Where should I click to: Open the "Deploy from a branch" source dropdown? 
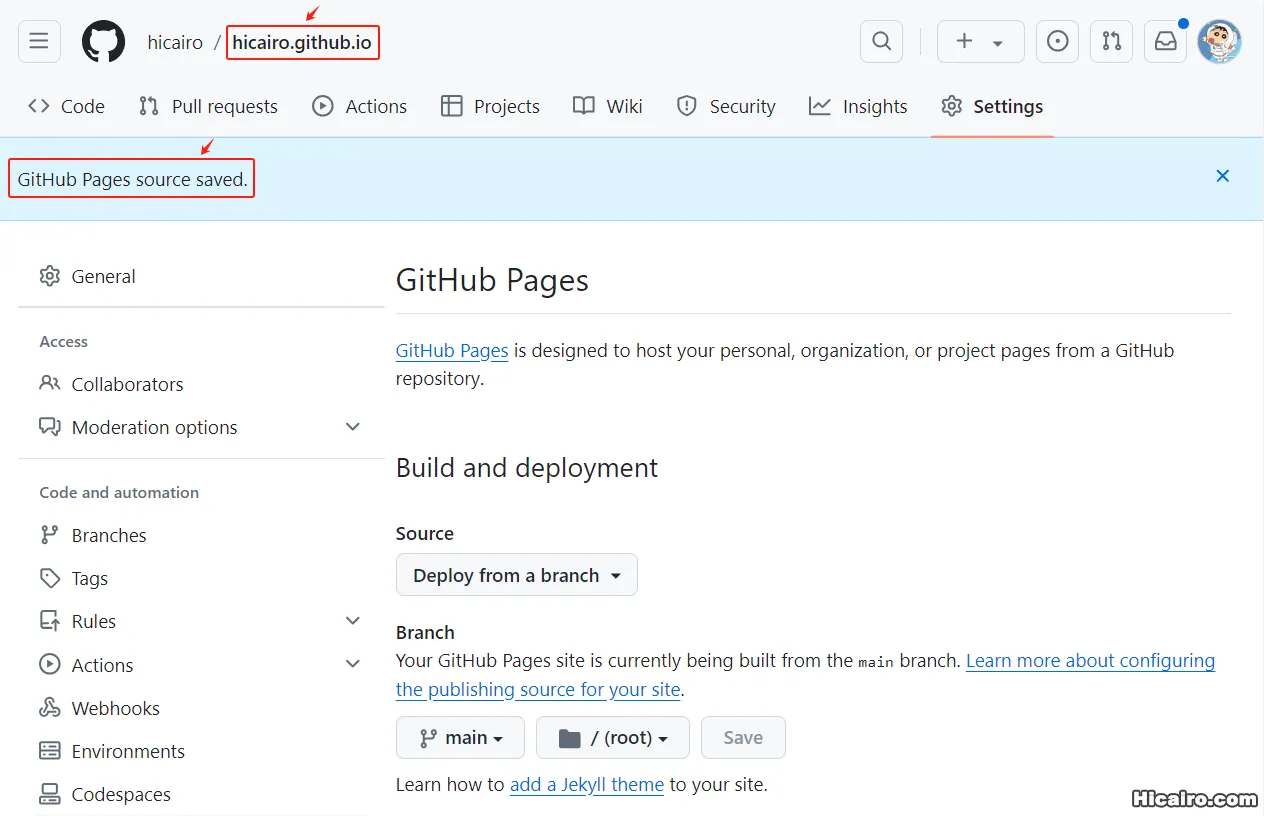[x=516, y=574]
